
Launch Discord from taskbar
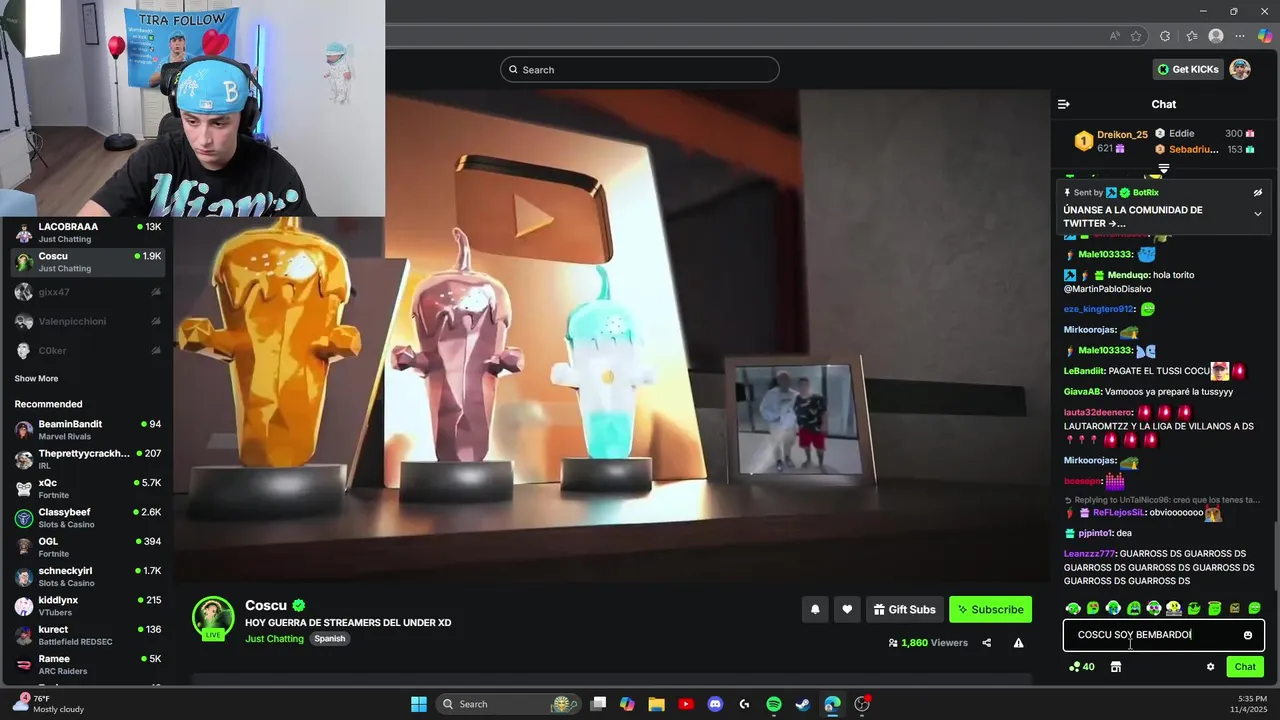pyautogui.click(x=715, y=704)
